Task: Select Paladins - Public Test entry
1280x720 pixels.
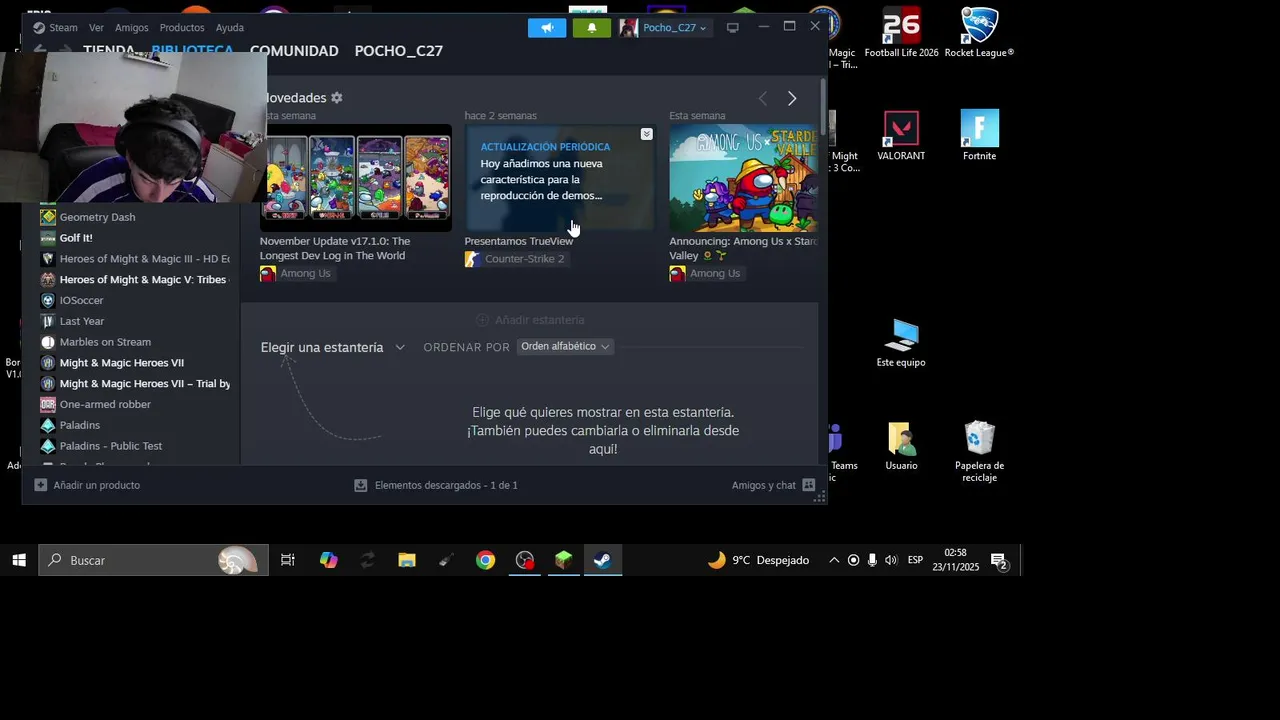Action: pyautogui.click(x=111, y=446)
